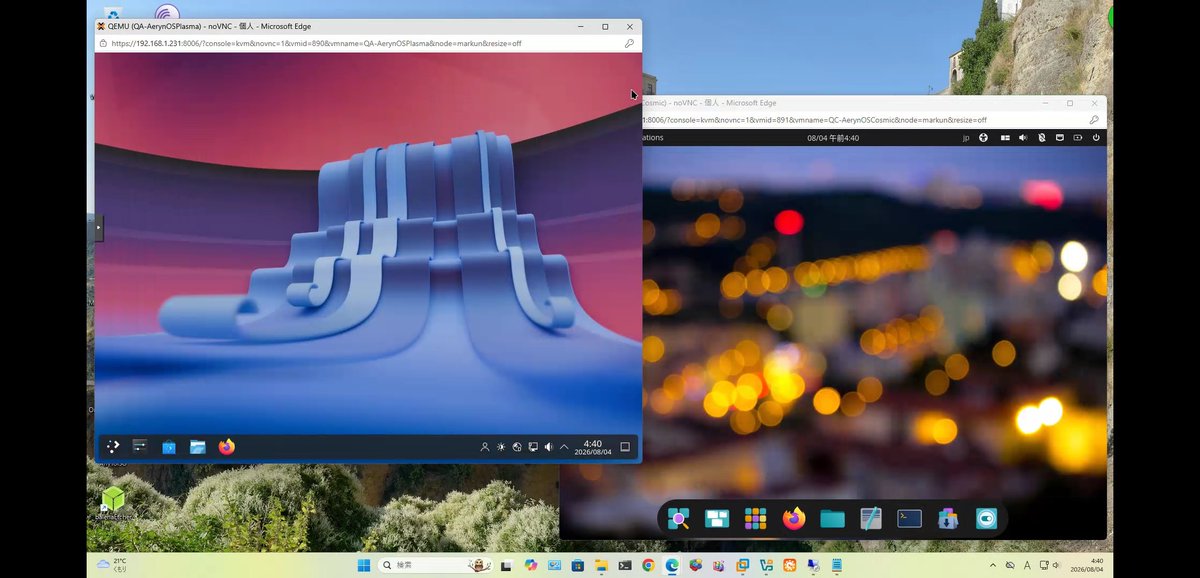Click the Windows taskbar search box
Screen dimensions: 1200x578
click(x=436, y=565)
